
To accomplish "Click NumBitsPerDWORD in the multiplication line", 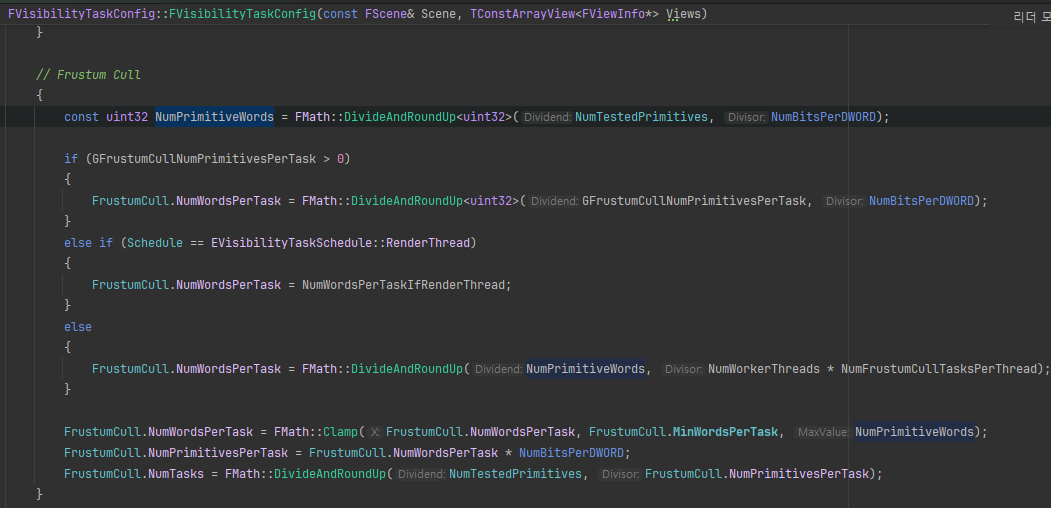I will pos(571,452).
